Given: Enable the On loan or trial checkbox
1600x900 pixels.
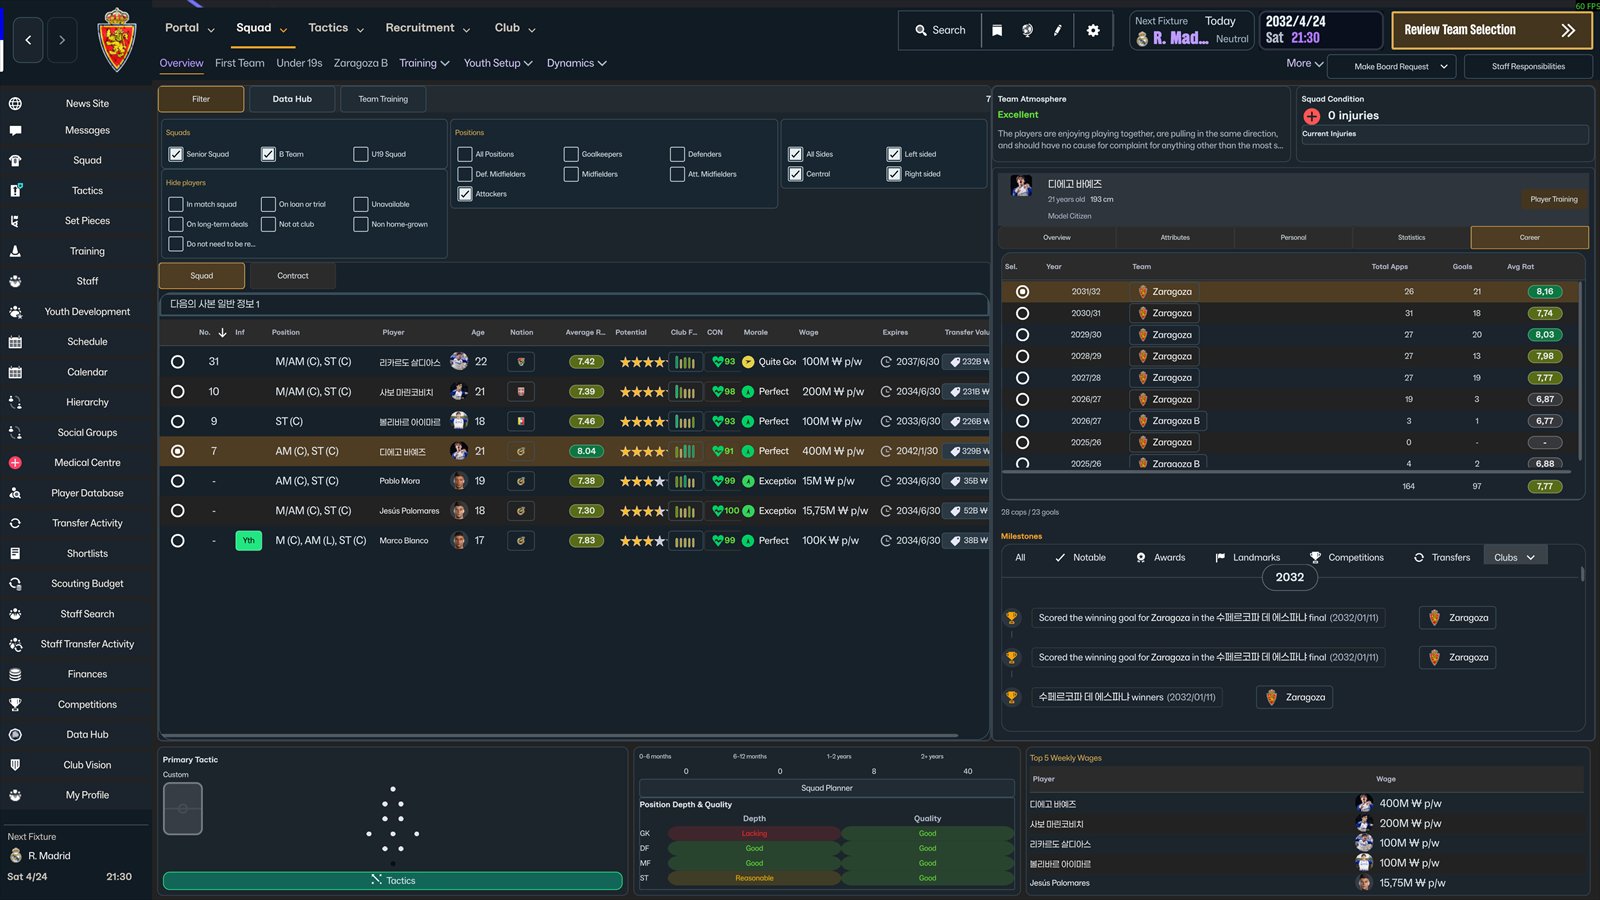Looking at the screenshot, I should tap(268, 204).
